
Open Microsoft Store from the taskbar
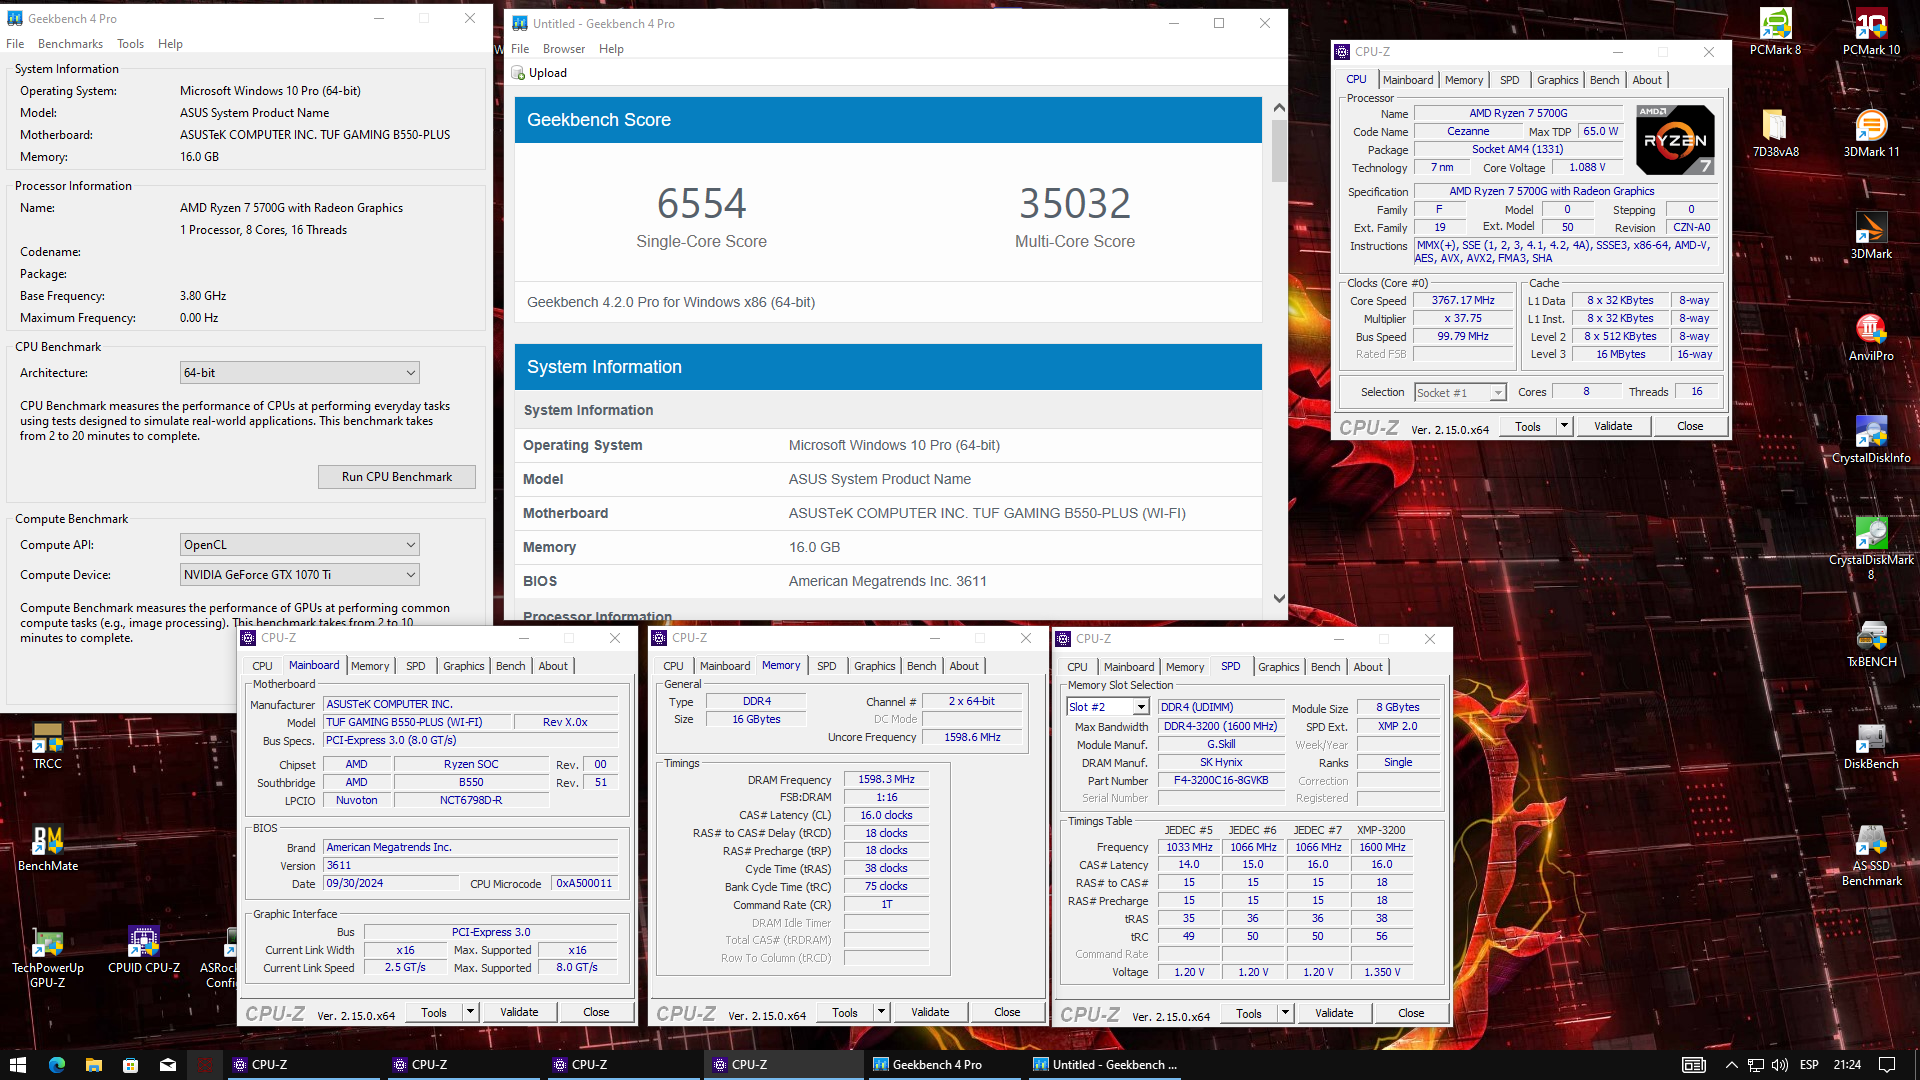[130, 1064]
